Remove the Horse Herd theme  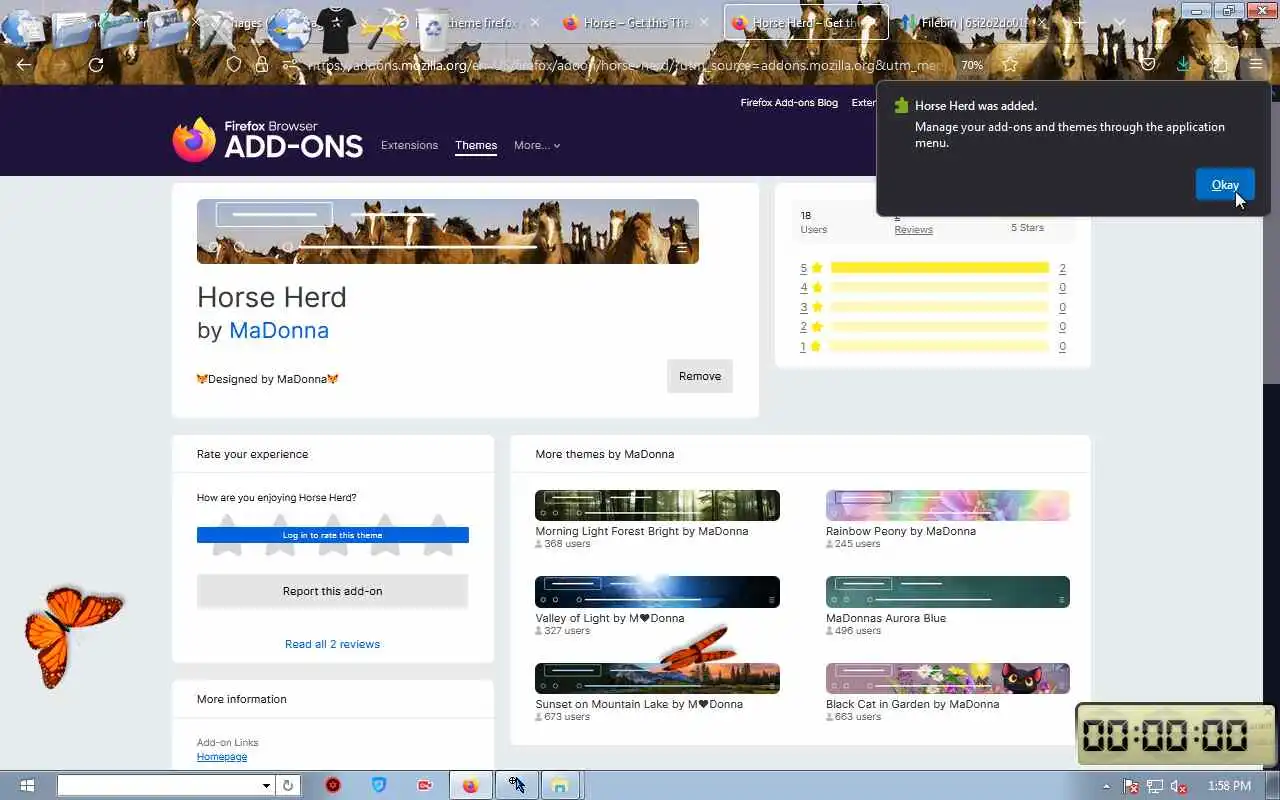[x=700, y=376]
